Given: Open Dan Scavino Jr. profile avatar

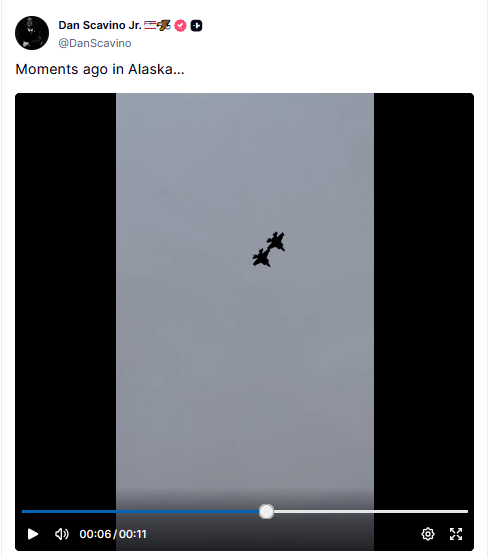Looking at the screenshot, I should tap(32, 33).
